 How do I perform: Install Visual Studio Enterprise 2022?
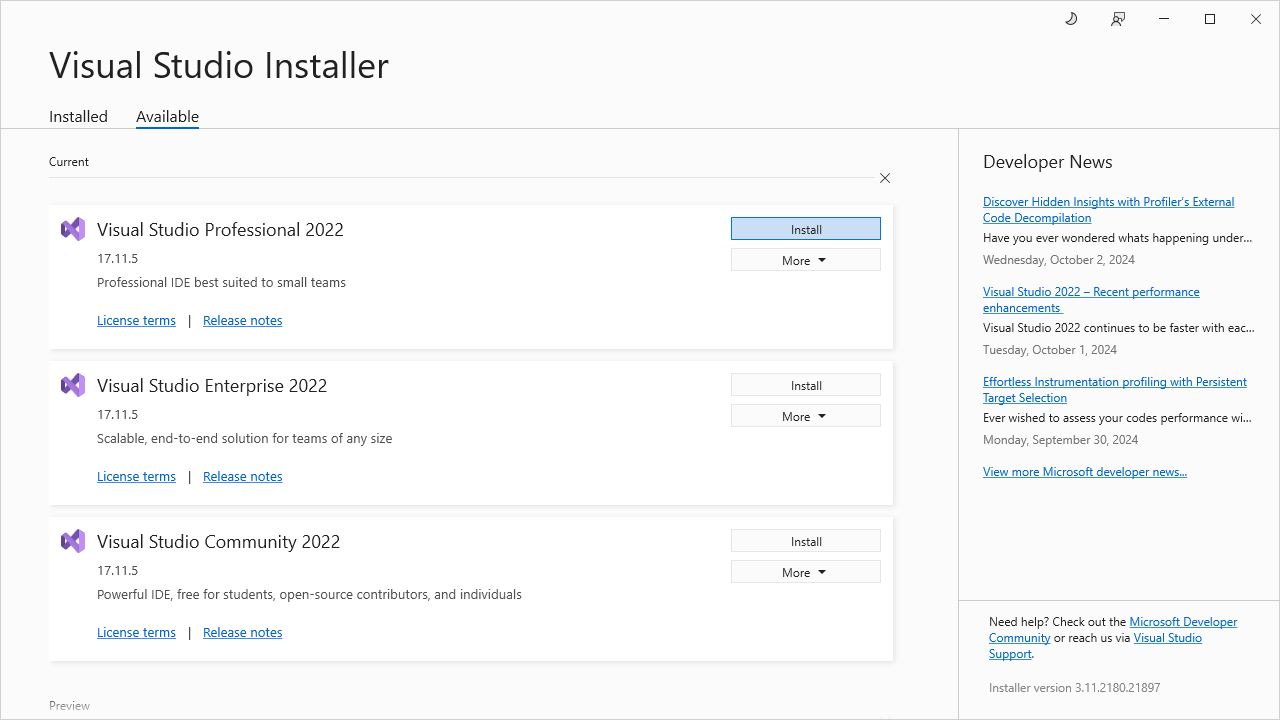[806, 385]
